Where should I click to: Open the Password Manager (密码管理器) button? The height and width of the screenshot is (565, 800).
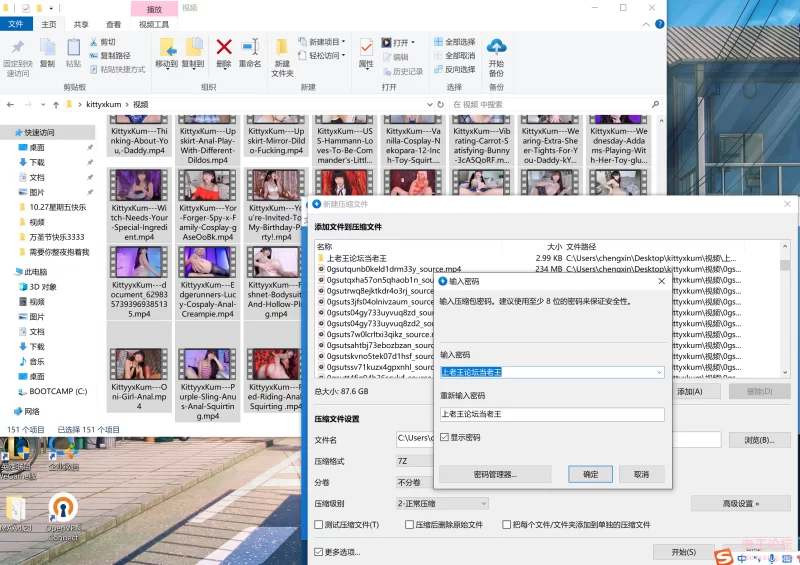click(x=494, y=474)
